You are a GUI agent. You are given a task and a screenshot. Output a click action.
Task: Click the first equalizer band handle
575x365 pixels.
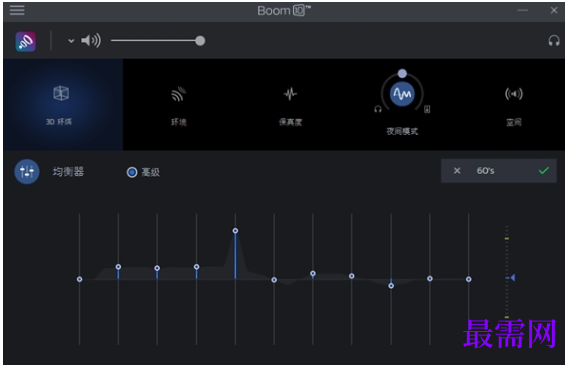click(80, 279)
